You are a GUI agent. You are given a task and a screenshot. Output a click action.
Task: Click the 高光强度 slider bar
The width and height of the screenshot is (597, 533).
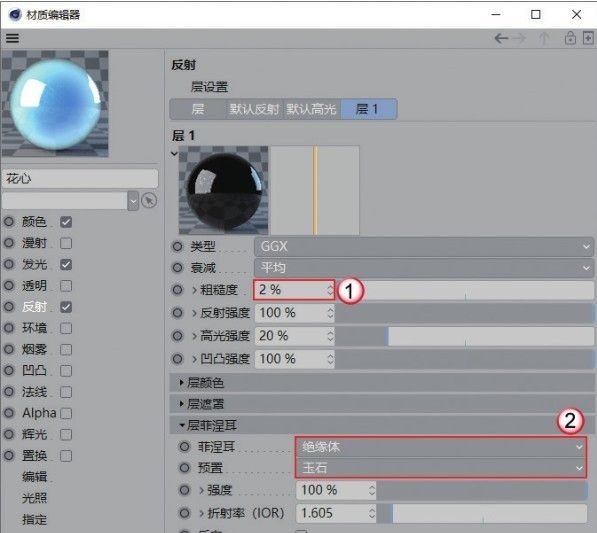point(465,336)
